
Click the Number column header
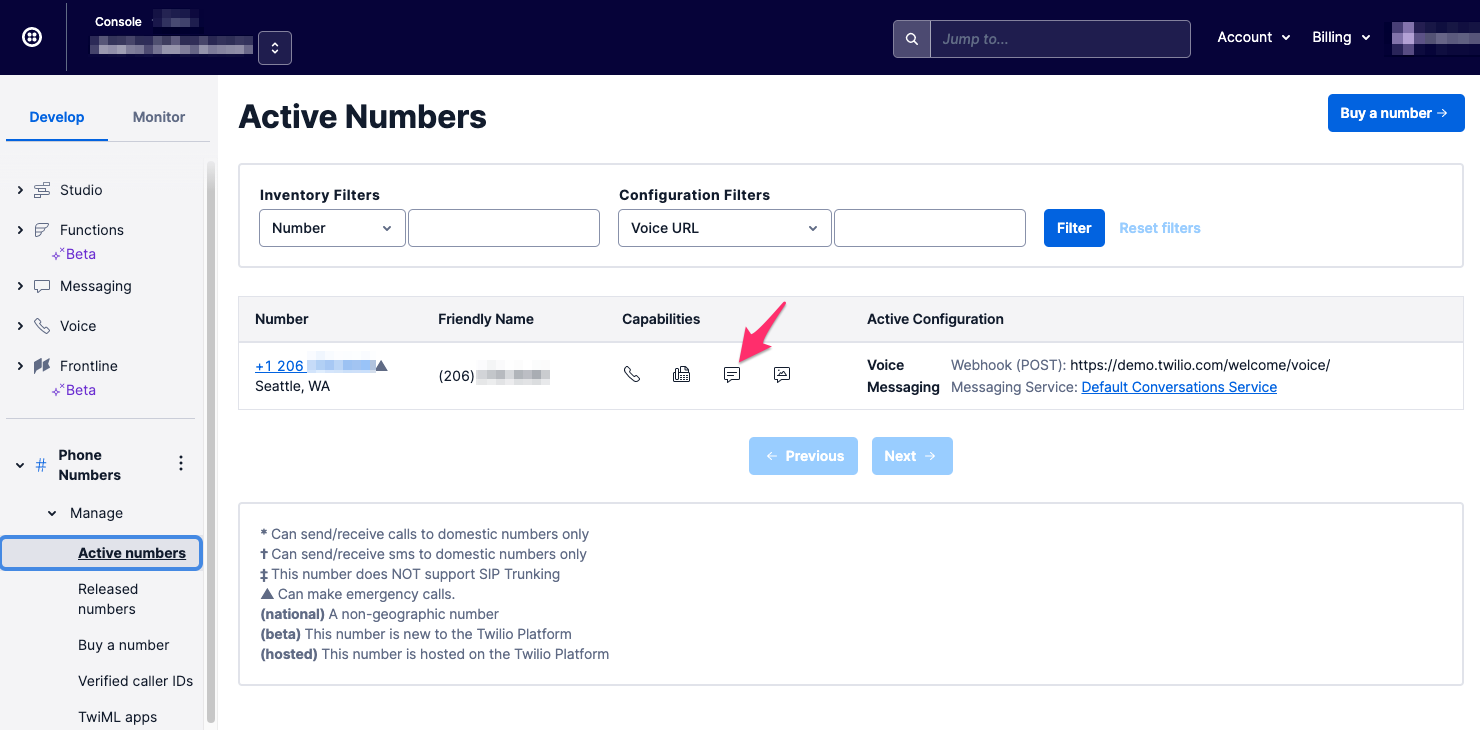click(282, 319)
